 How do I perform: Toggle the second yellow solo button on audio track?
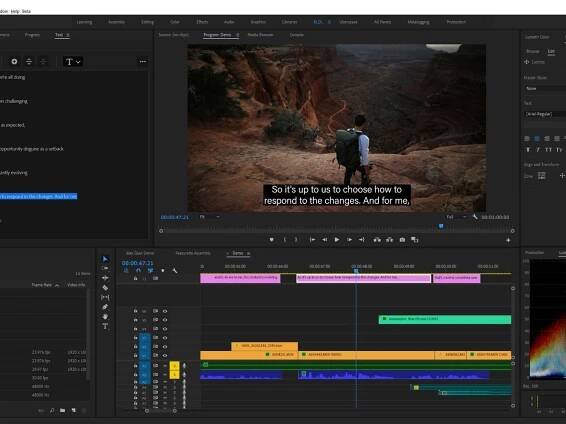coord(174,375)
